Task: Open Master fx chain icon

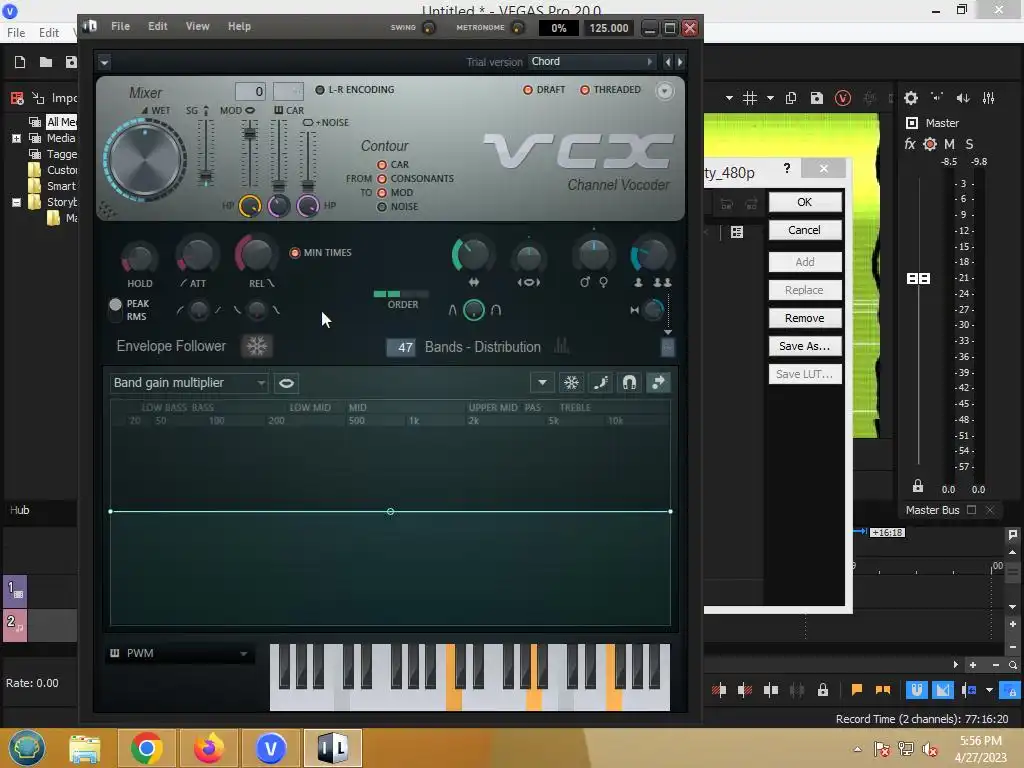Action: click(x=910, y=144)
